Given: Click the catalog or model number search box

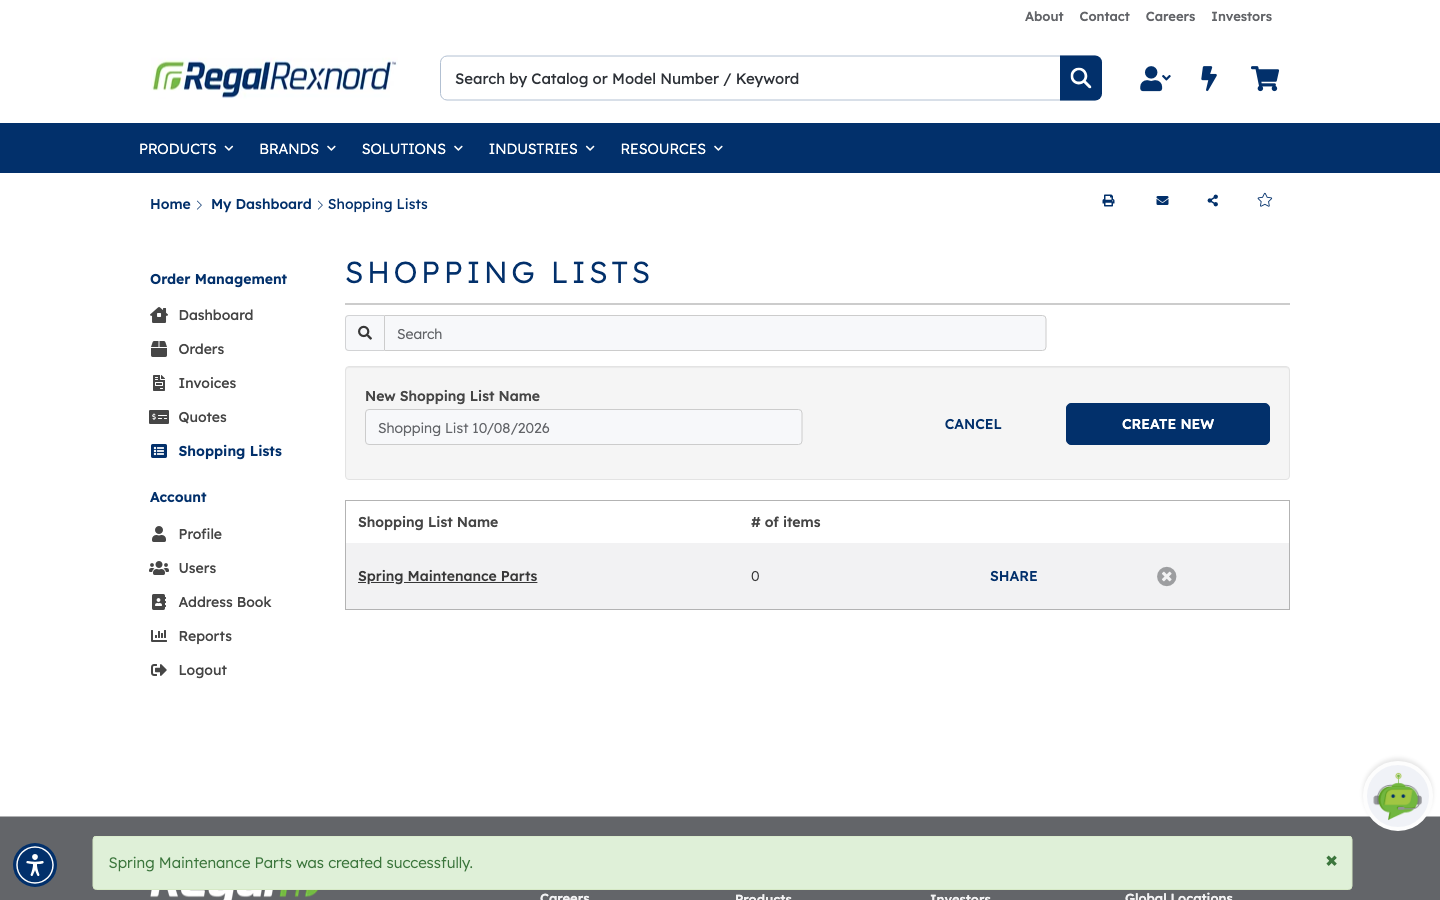Looking at the screenshot, I should coord(750,78).
